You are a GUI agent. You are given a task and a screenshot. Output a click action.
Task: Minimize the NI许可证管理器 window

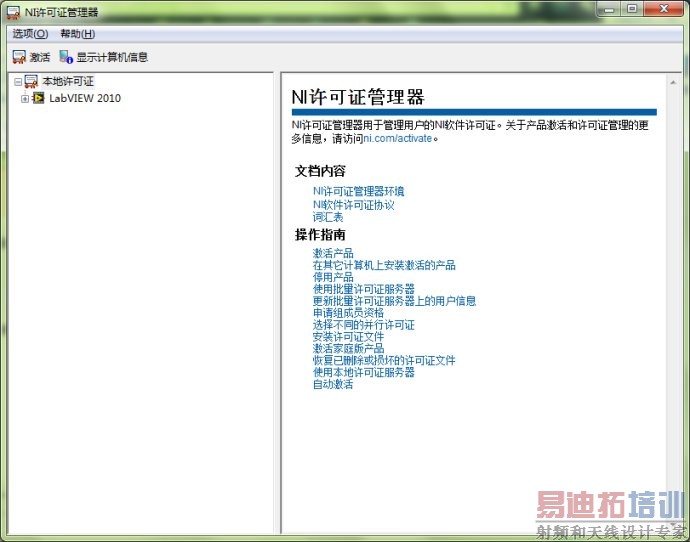point(609,9)
